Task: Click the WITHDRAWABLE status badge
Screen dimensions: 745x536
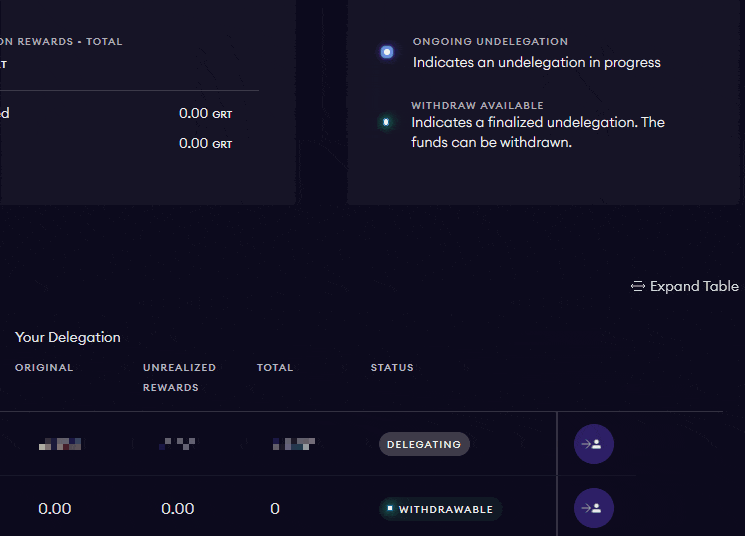Action: pyautogui.click(x=440, y=509)
